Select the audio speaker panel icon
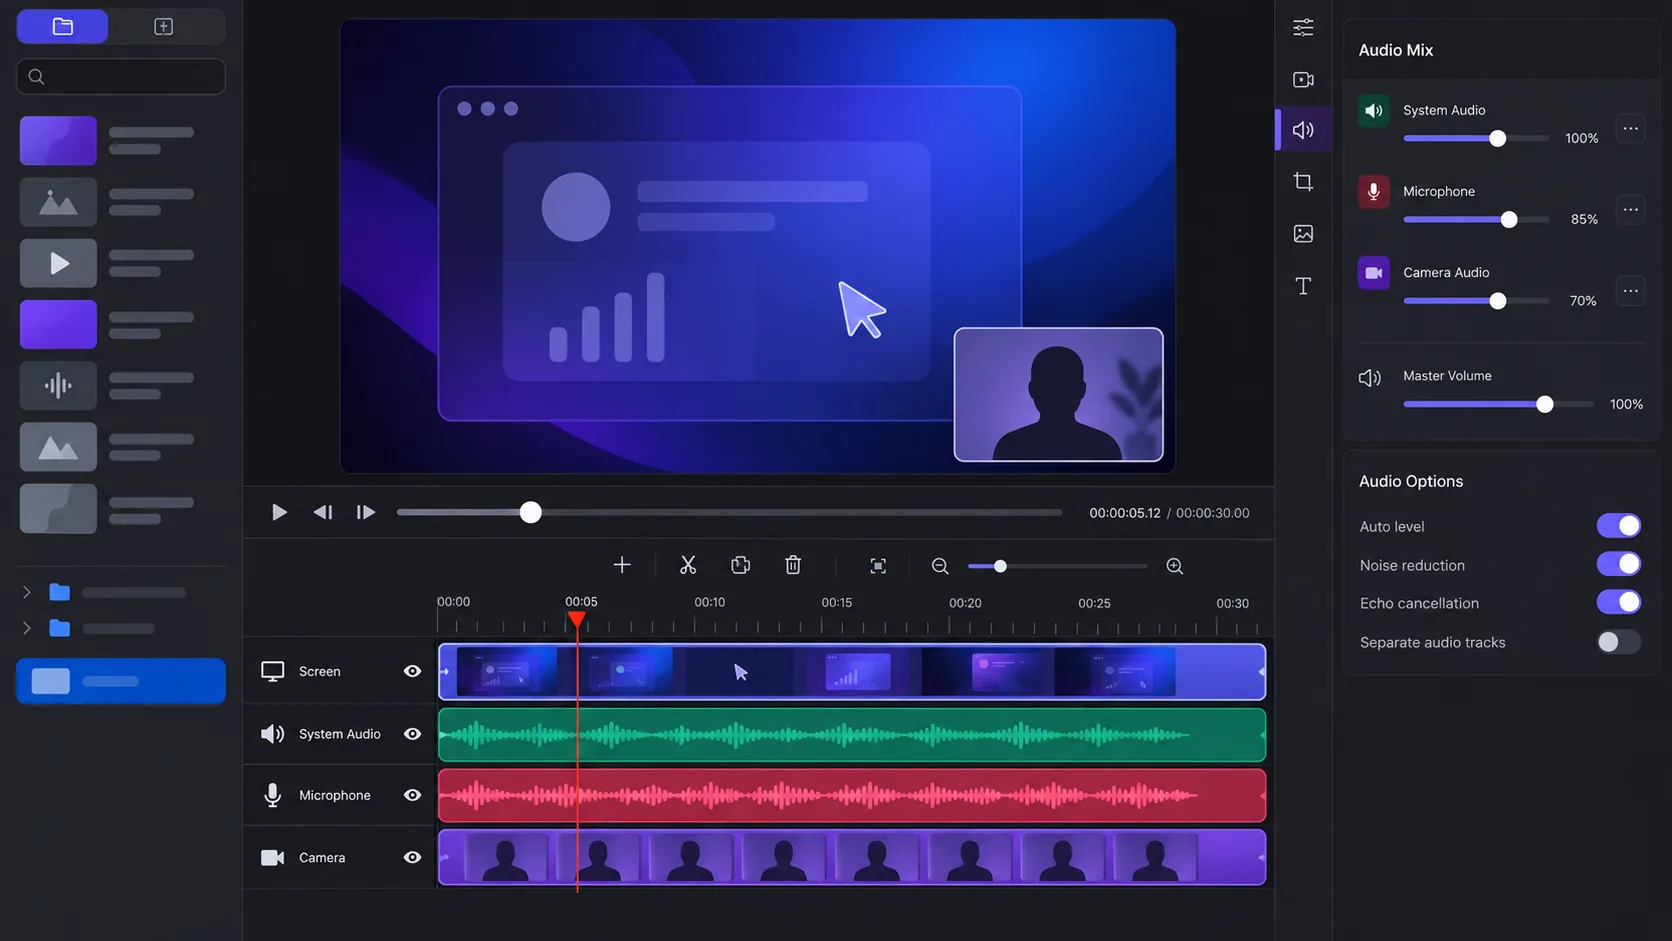 click(1303, 130)
